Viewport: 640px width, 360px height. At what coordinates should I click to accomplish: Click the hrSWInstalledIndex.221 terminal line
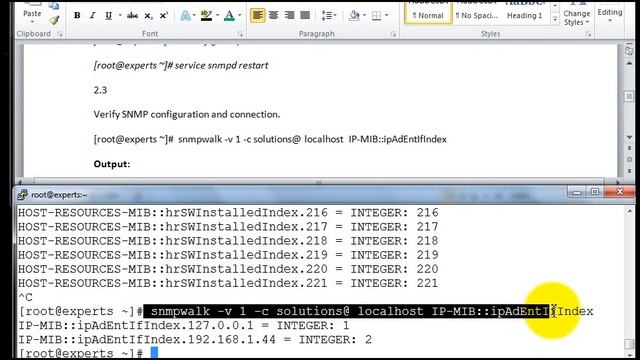point(228,283)
